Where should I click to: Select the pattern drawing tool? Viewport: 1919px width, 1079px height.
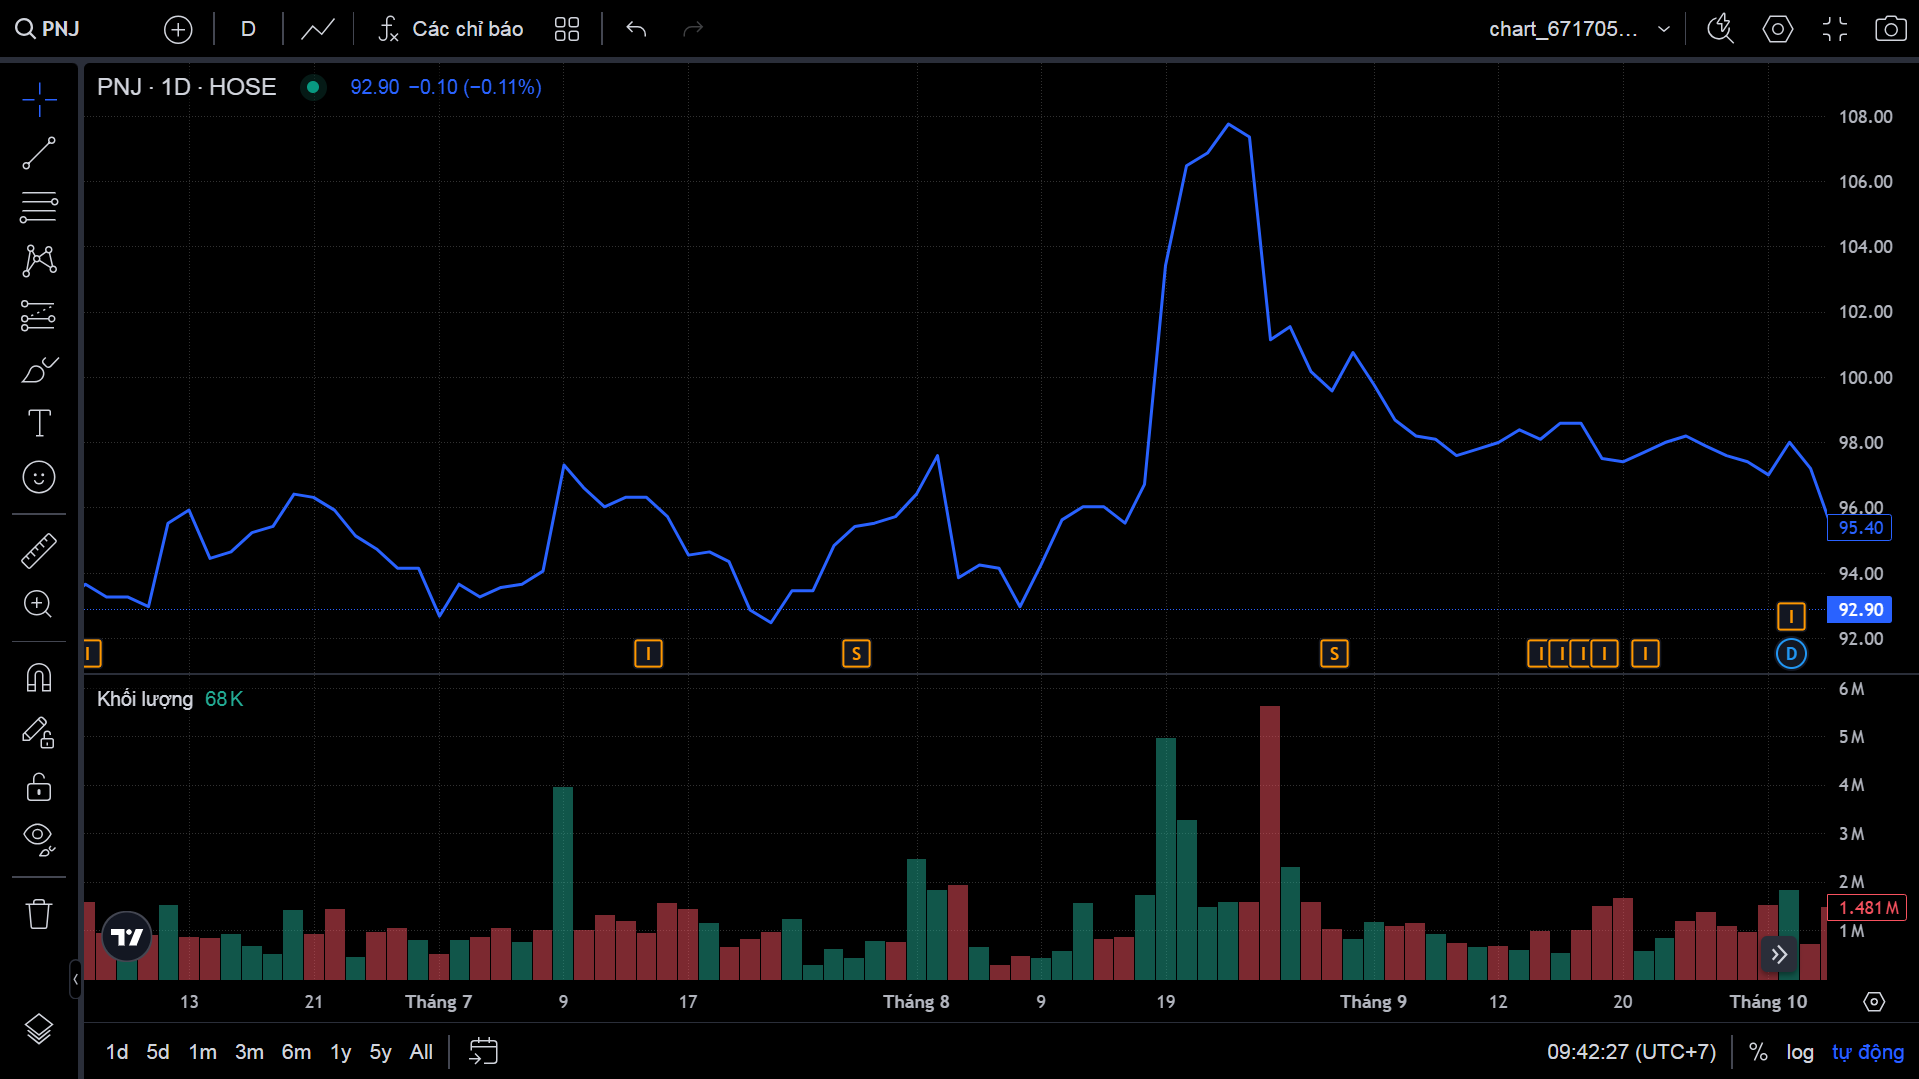click(x=39, y=261)
